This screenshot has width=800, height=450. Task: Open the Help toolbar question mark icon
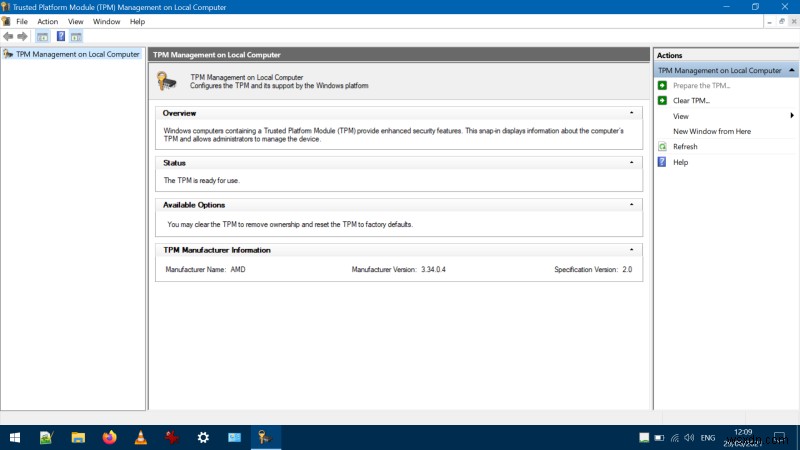(x=61, y=37)
